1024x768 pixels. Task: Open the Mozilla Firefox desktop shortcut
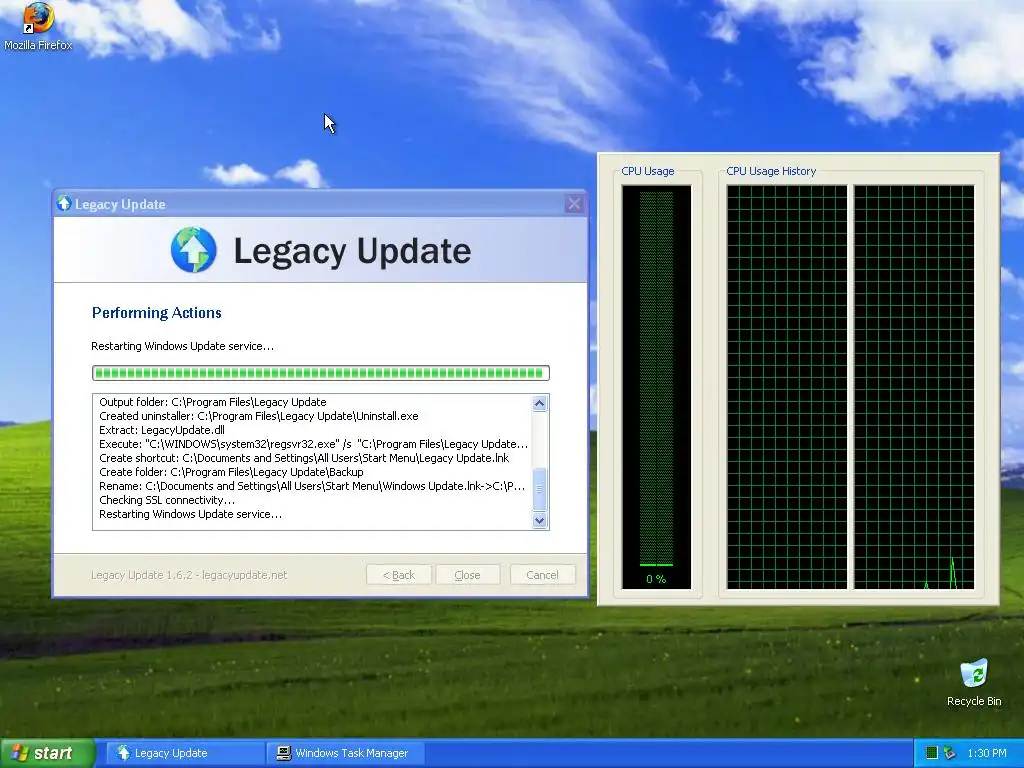tap(38, 26)
